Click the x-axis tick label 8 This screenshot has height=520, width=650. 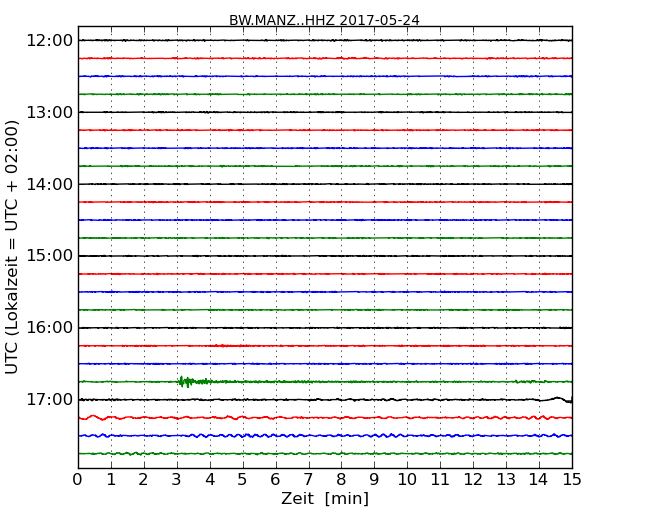pos(341,479)
